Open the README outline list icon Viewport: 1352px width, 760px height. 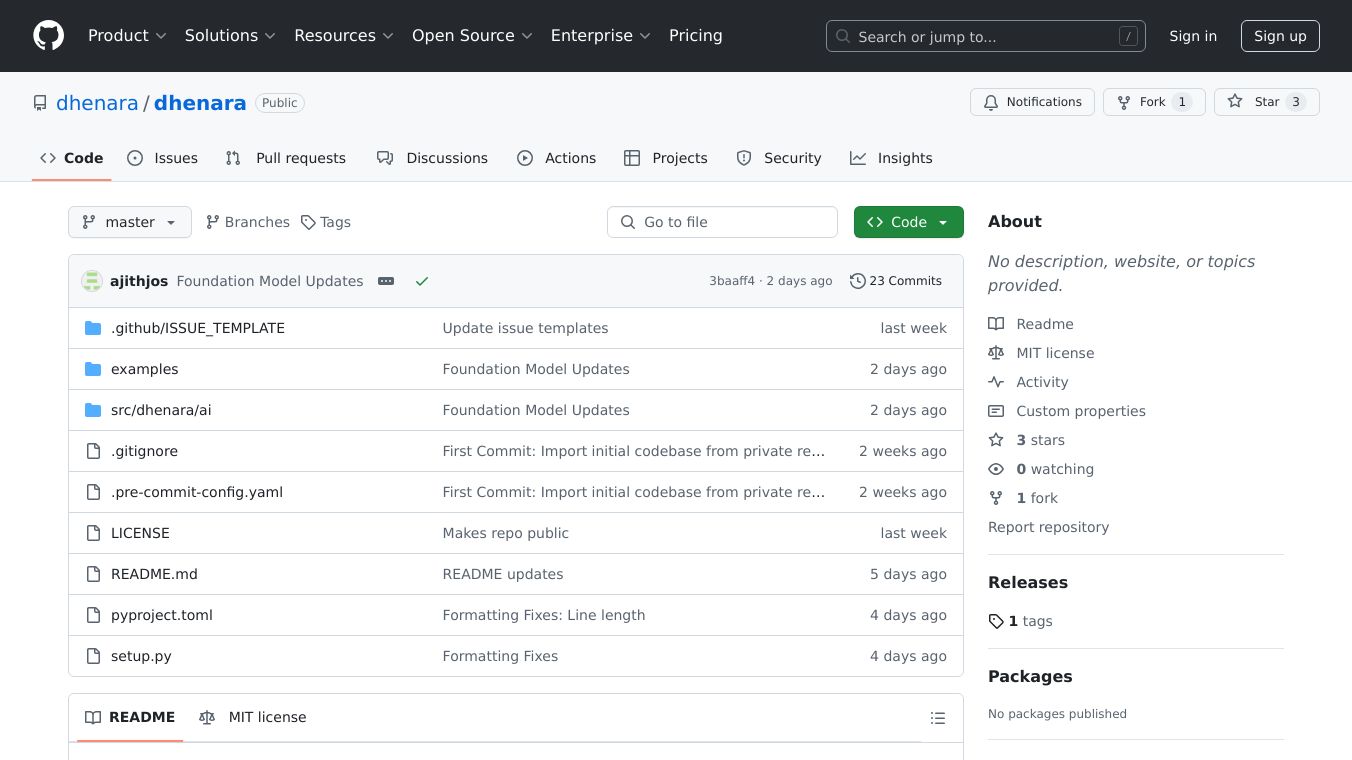(937, 718)
